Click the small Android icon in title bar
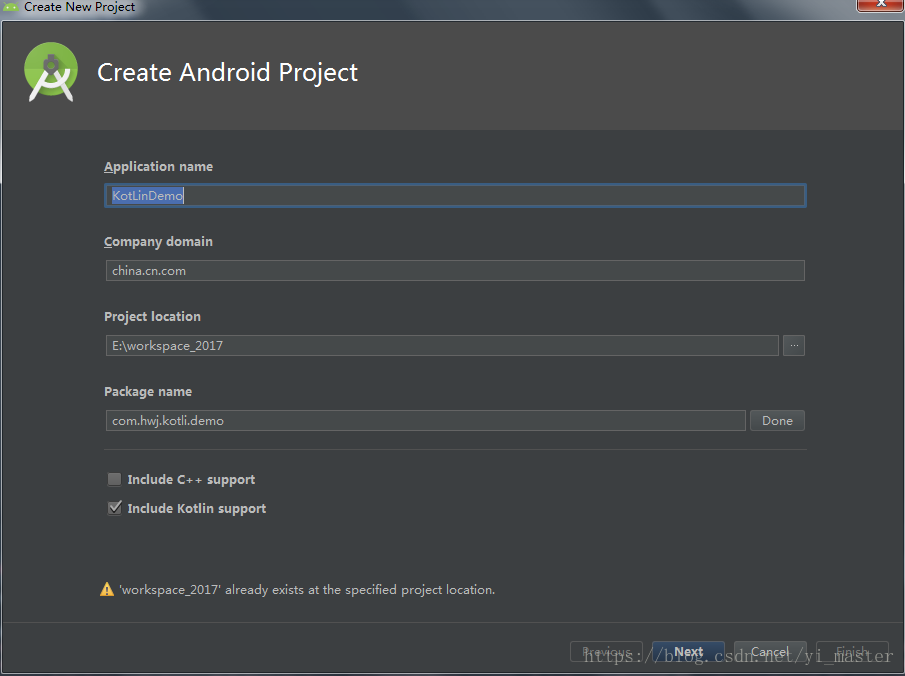This screenshot has height=676, width=905. (10, 7)
